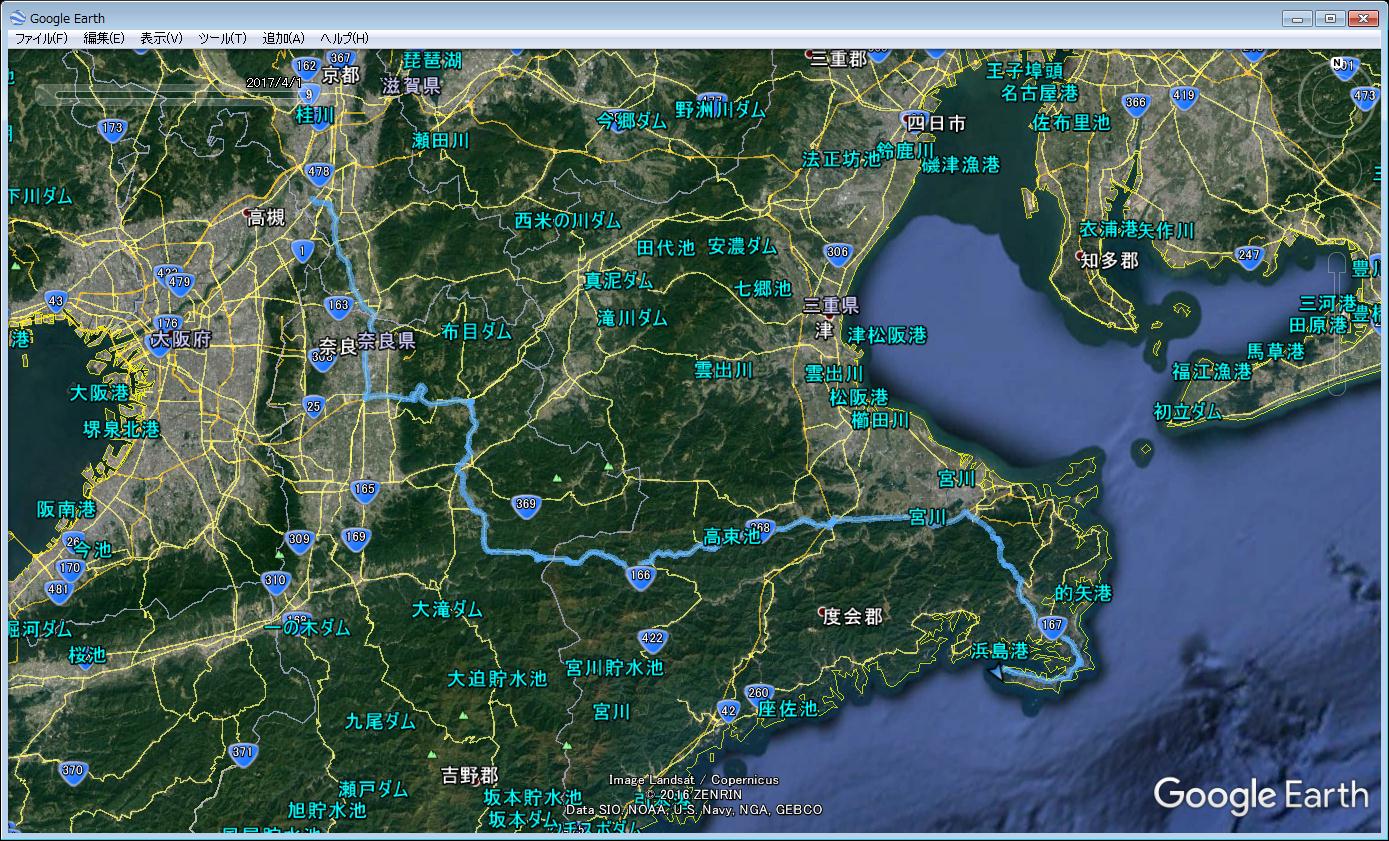The height and width of the screenshot is (841, 1389).
Task: Click the track endpoint arrow near 浜島港
Action: pyautogui.click(x=996, y=673)
